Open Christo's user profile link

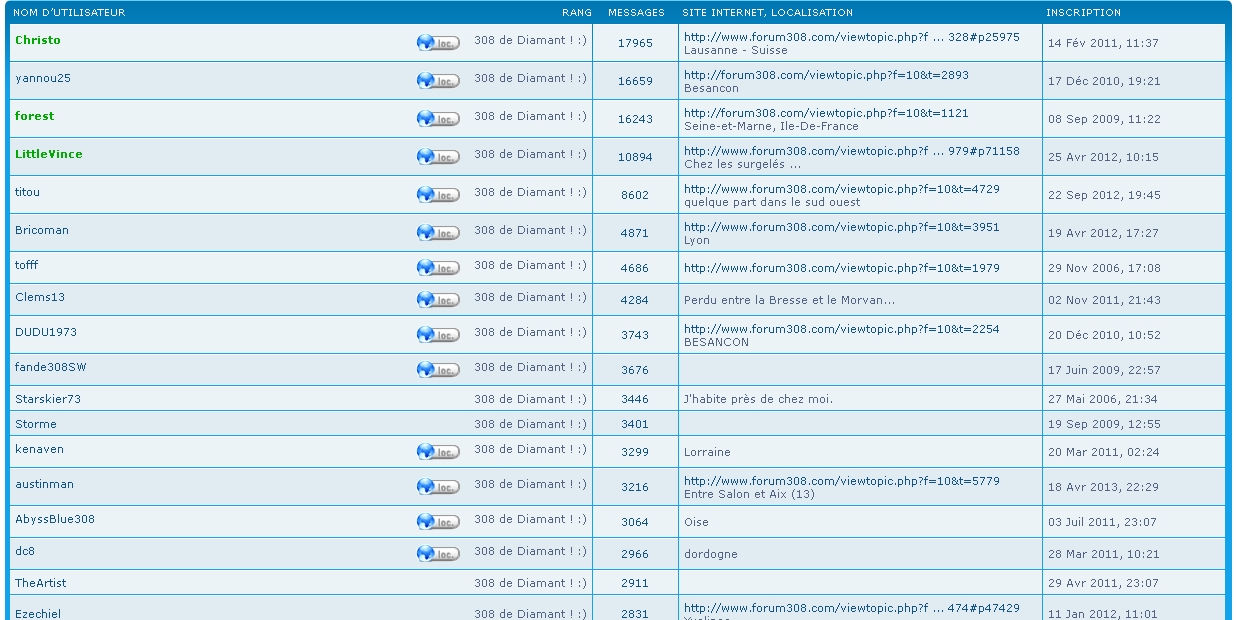(x=38, y=40)
